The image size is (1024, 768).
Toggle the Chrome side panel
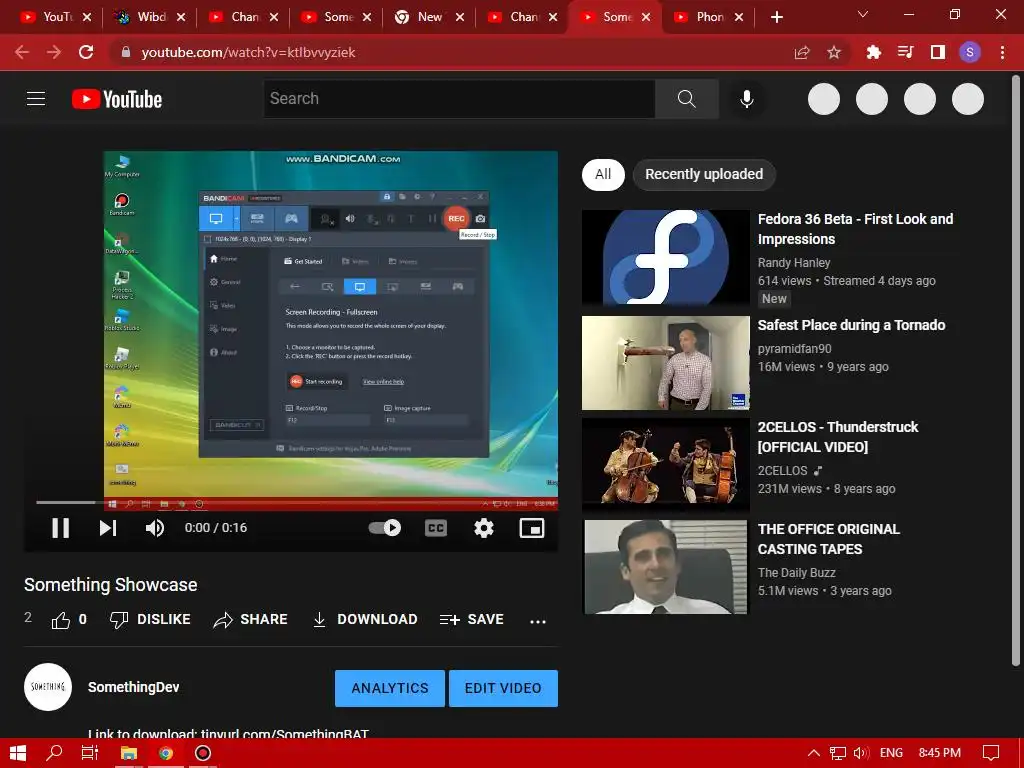click(x=937, y=52)
